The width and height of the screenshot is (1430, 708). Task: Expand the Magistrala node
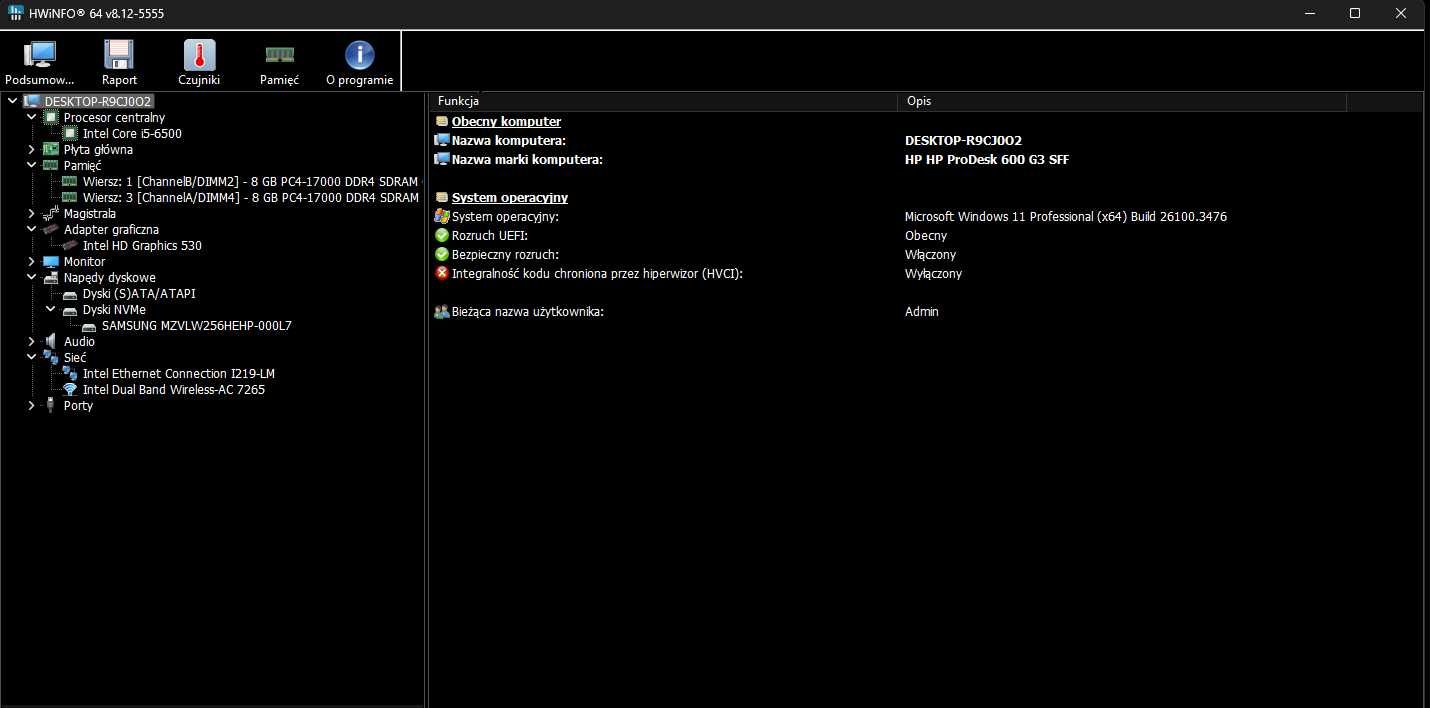(x=31, y=213)
